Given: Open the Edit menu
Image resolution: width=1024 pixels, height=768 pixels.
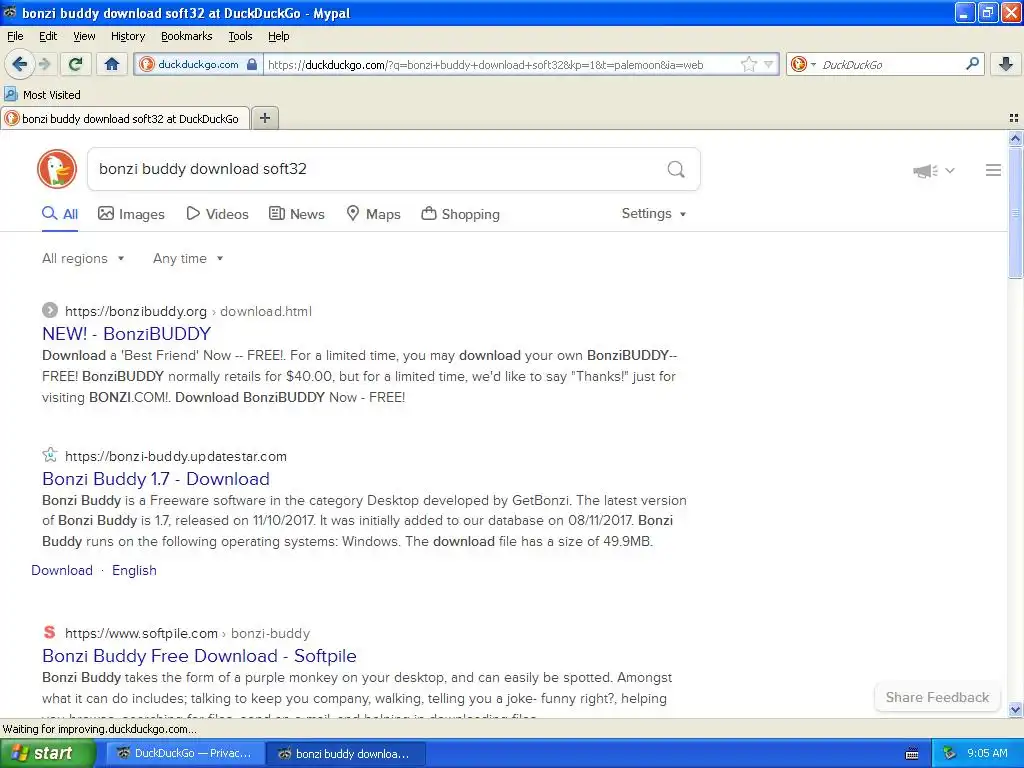Looking at the screenshot, I should 48,36.
